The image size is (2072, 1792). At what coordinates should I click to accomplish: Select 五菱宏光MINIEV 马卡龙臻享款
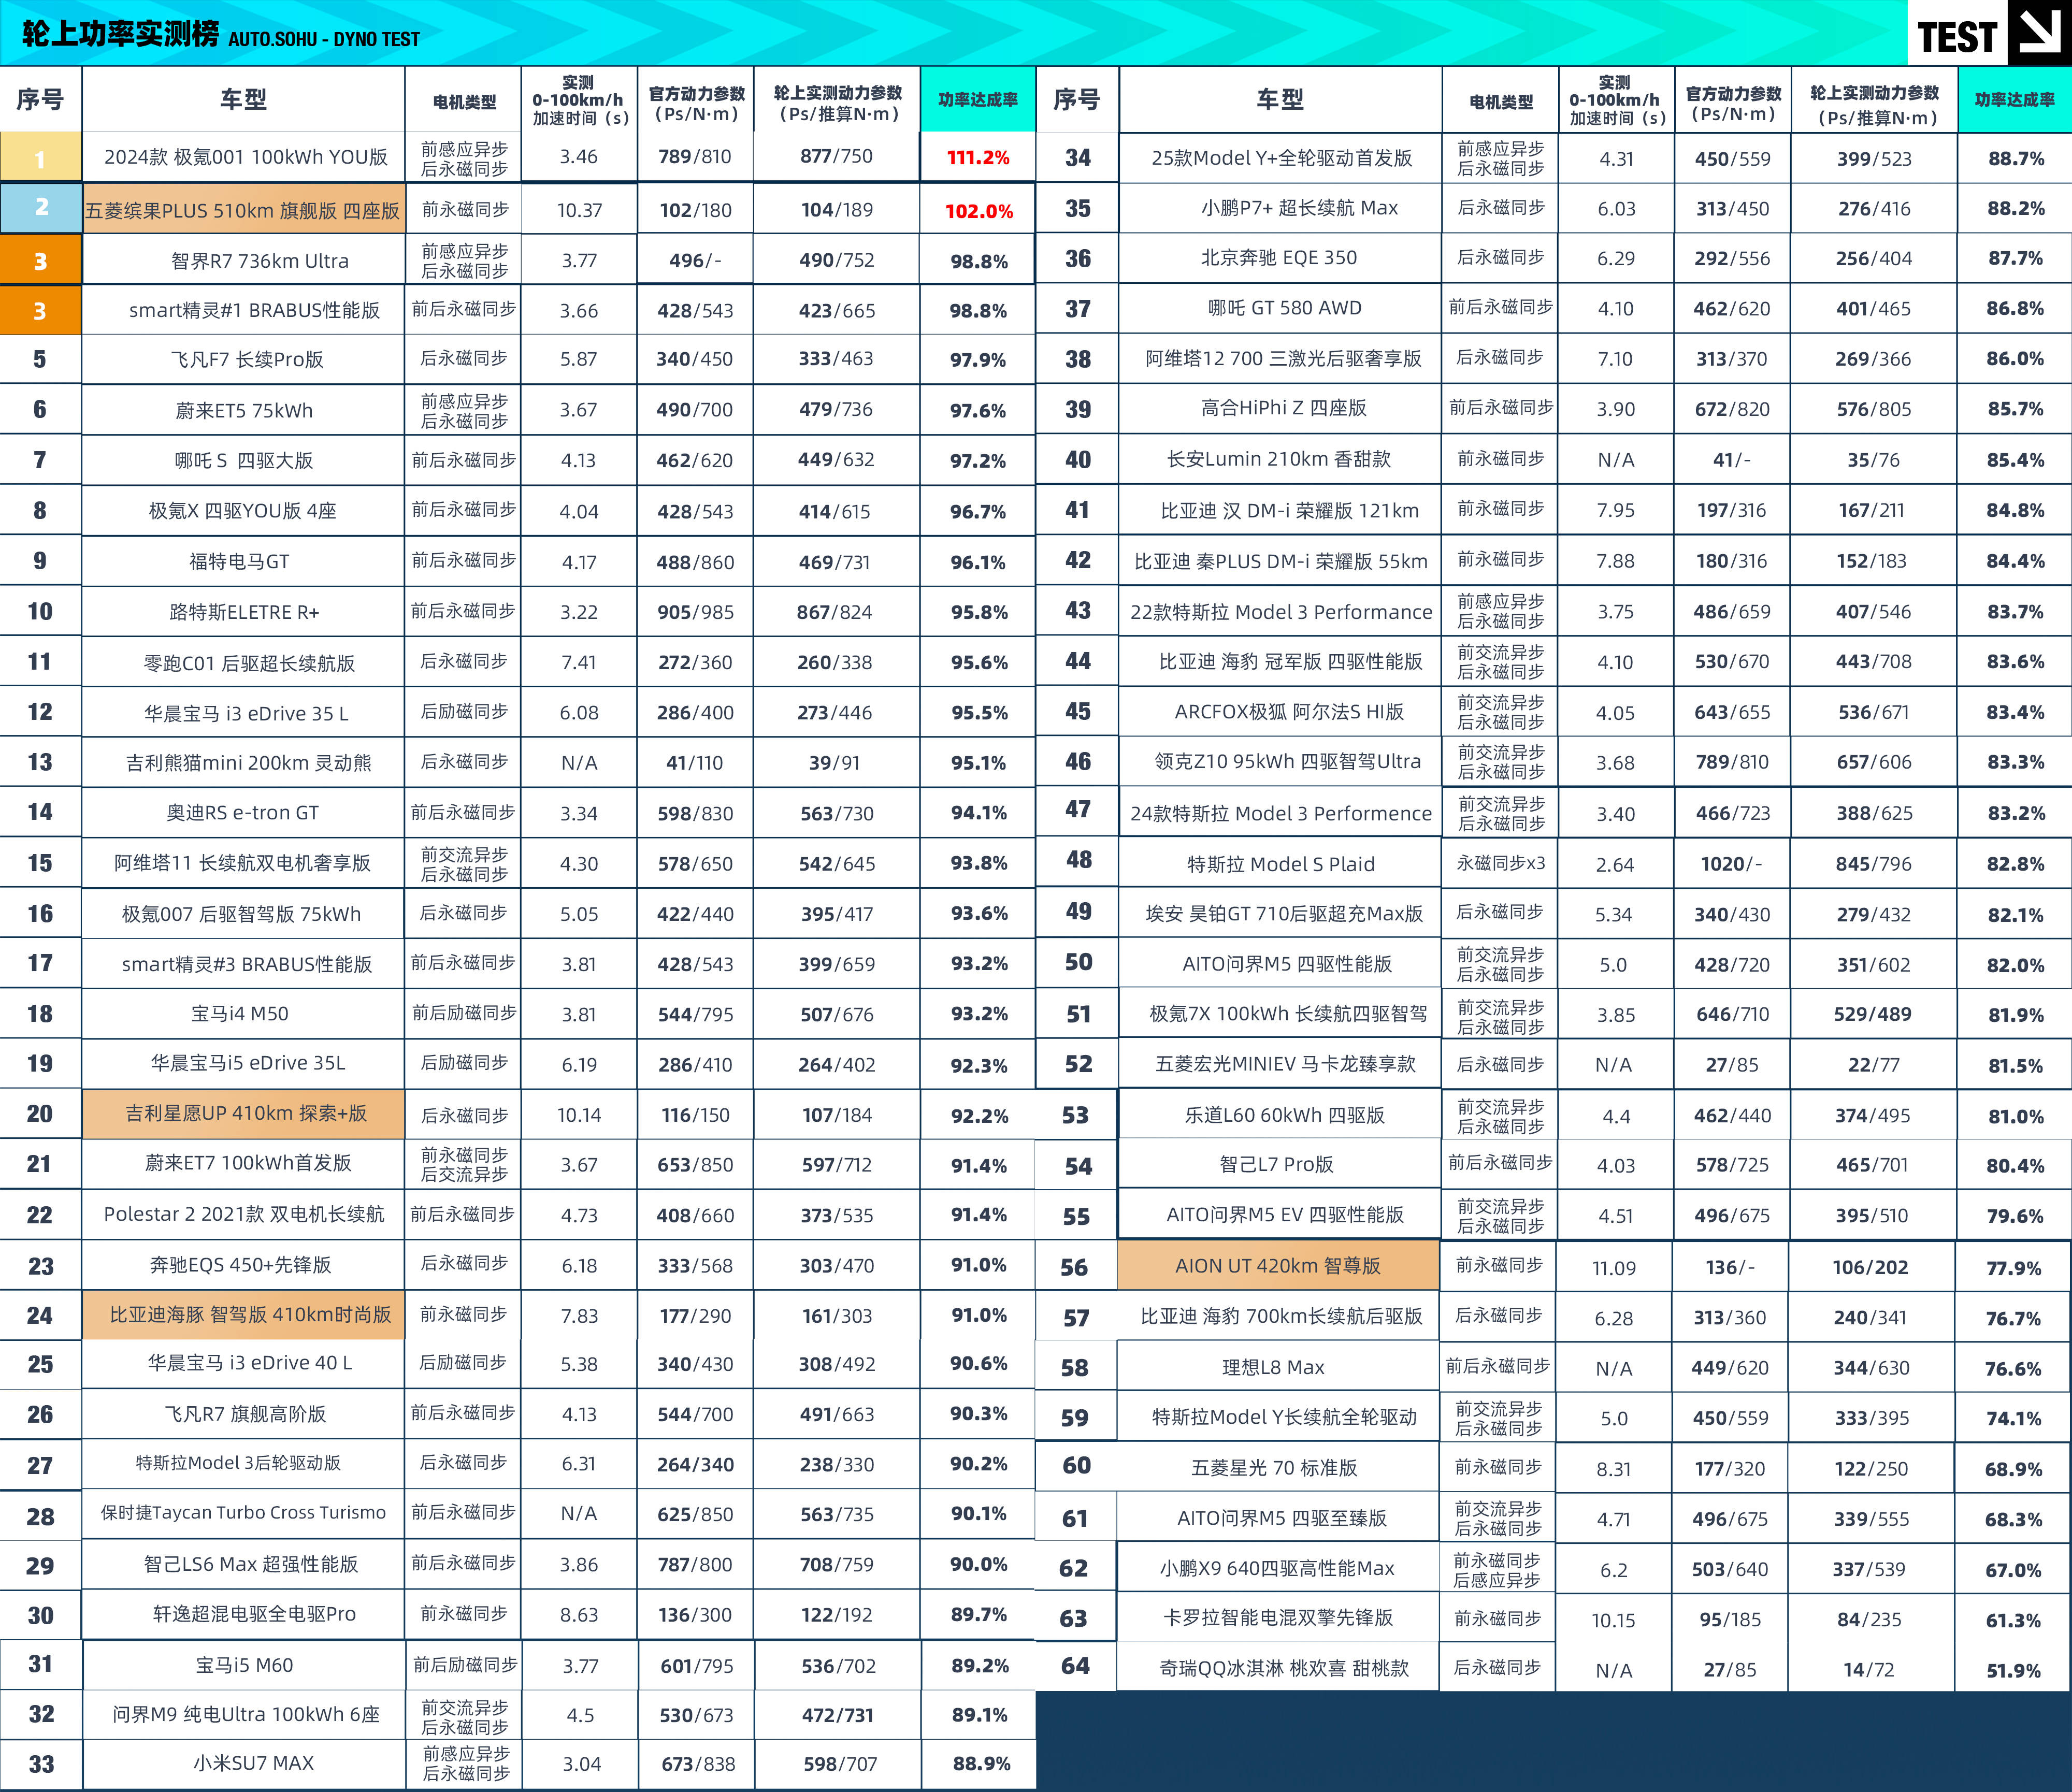pos(1285,1063)
